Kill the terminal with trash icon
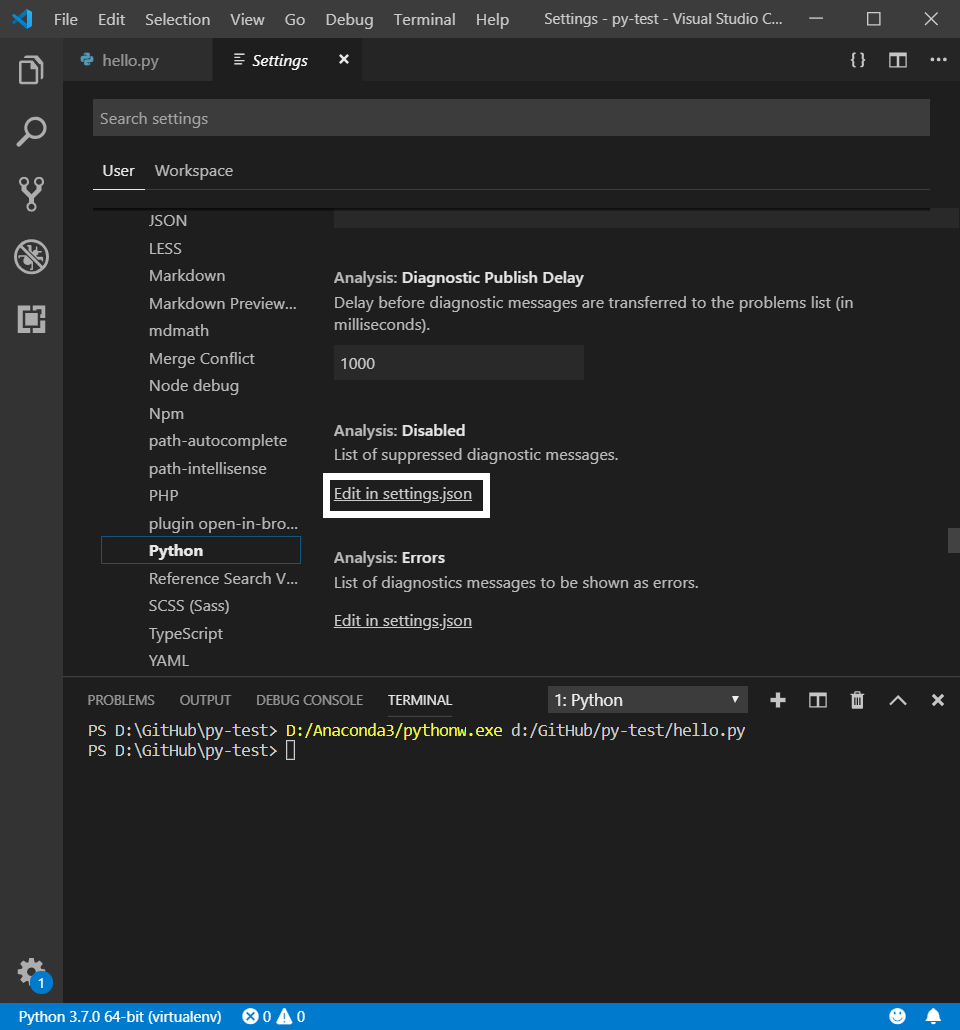 857,700
